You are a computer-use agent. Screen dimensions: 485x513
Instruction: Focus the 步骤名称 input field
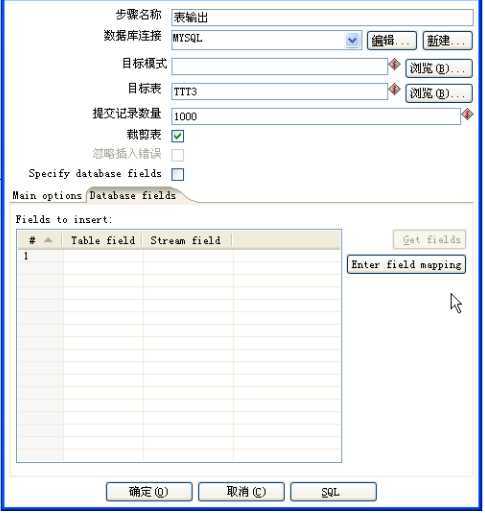click(x=323, y=17)
